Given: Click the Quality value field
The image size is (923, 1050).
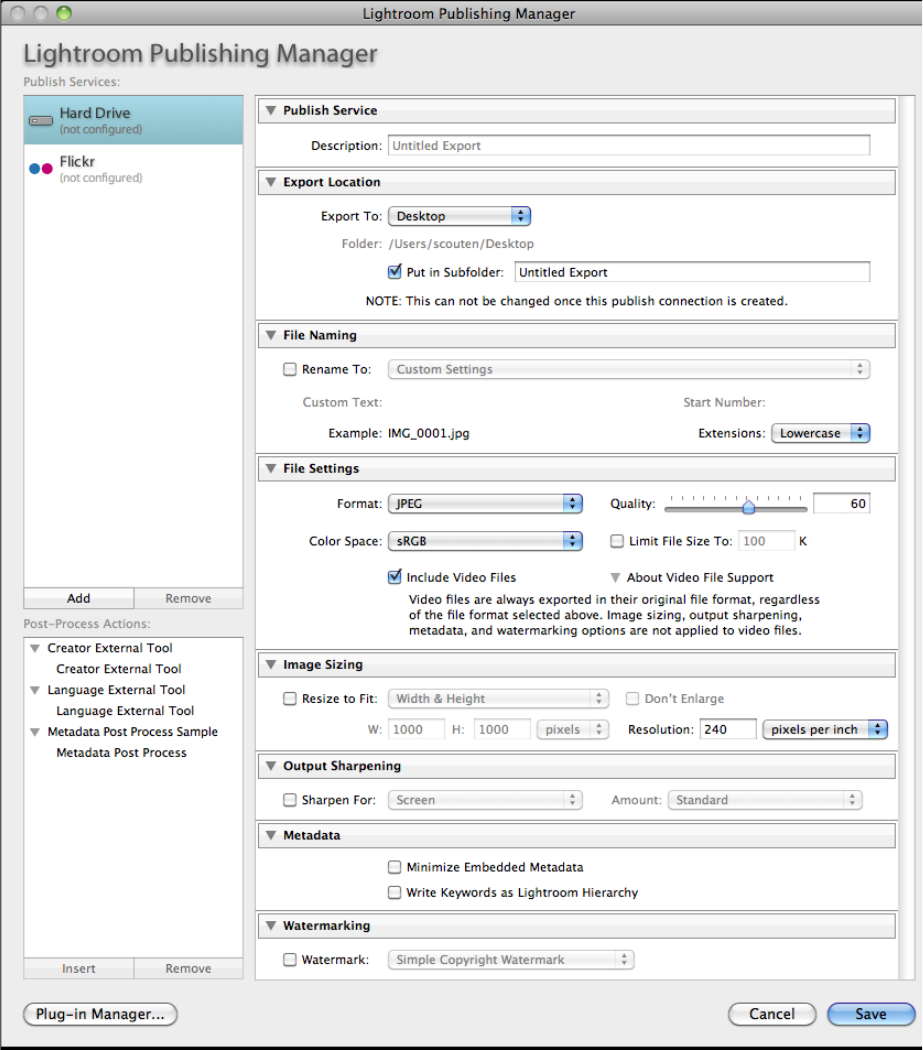Looking at the screenshot, I should (x=841, y=504).
